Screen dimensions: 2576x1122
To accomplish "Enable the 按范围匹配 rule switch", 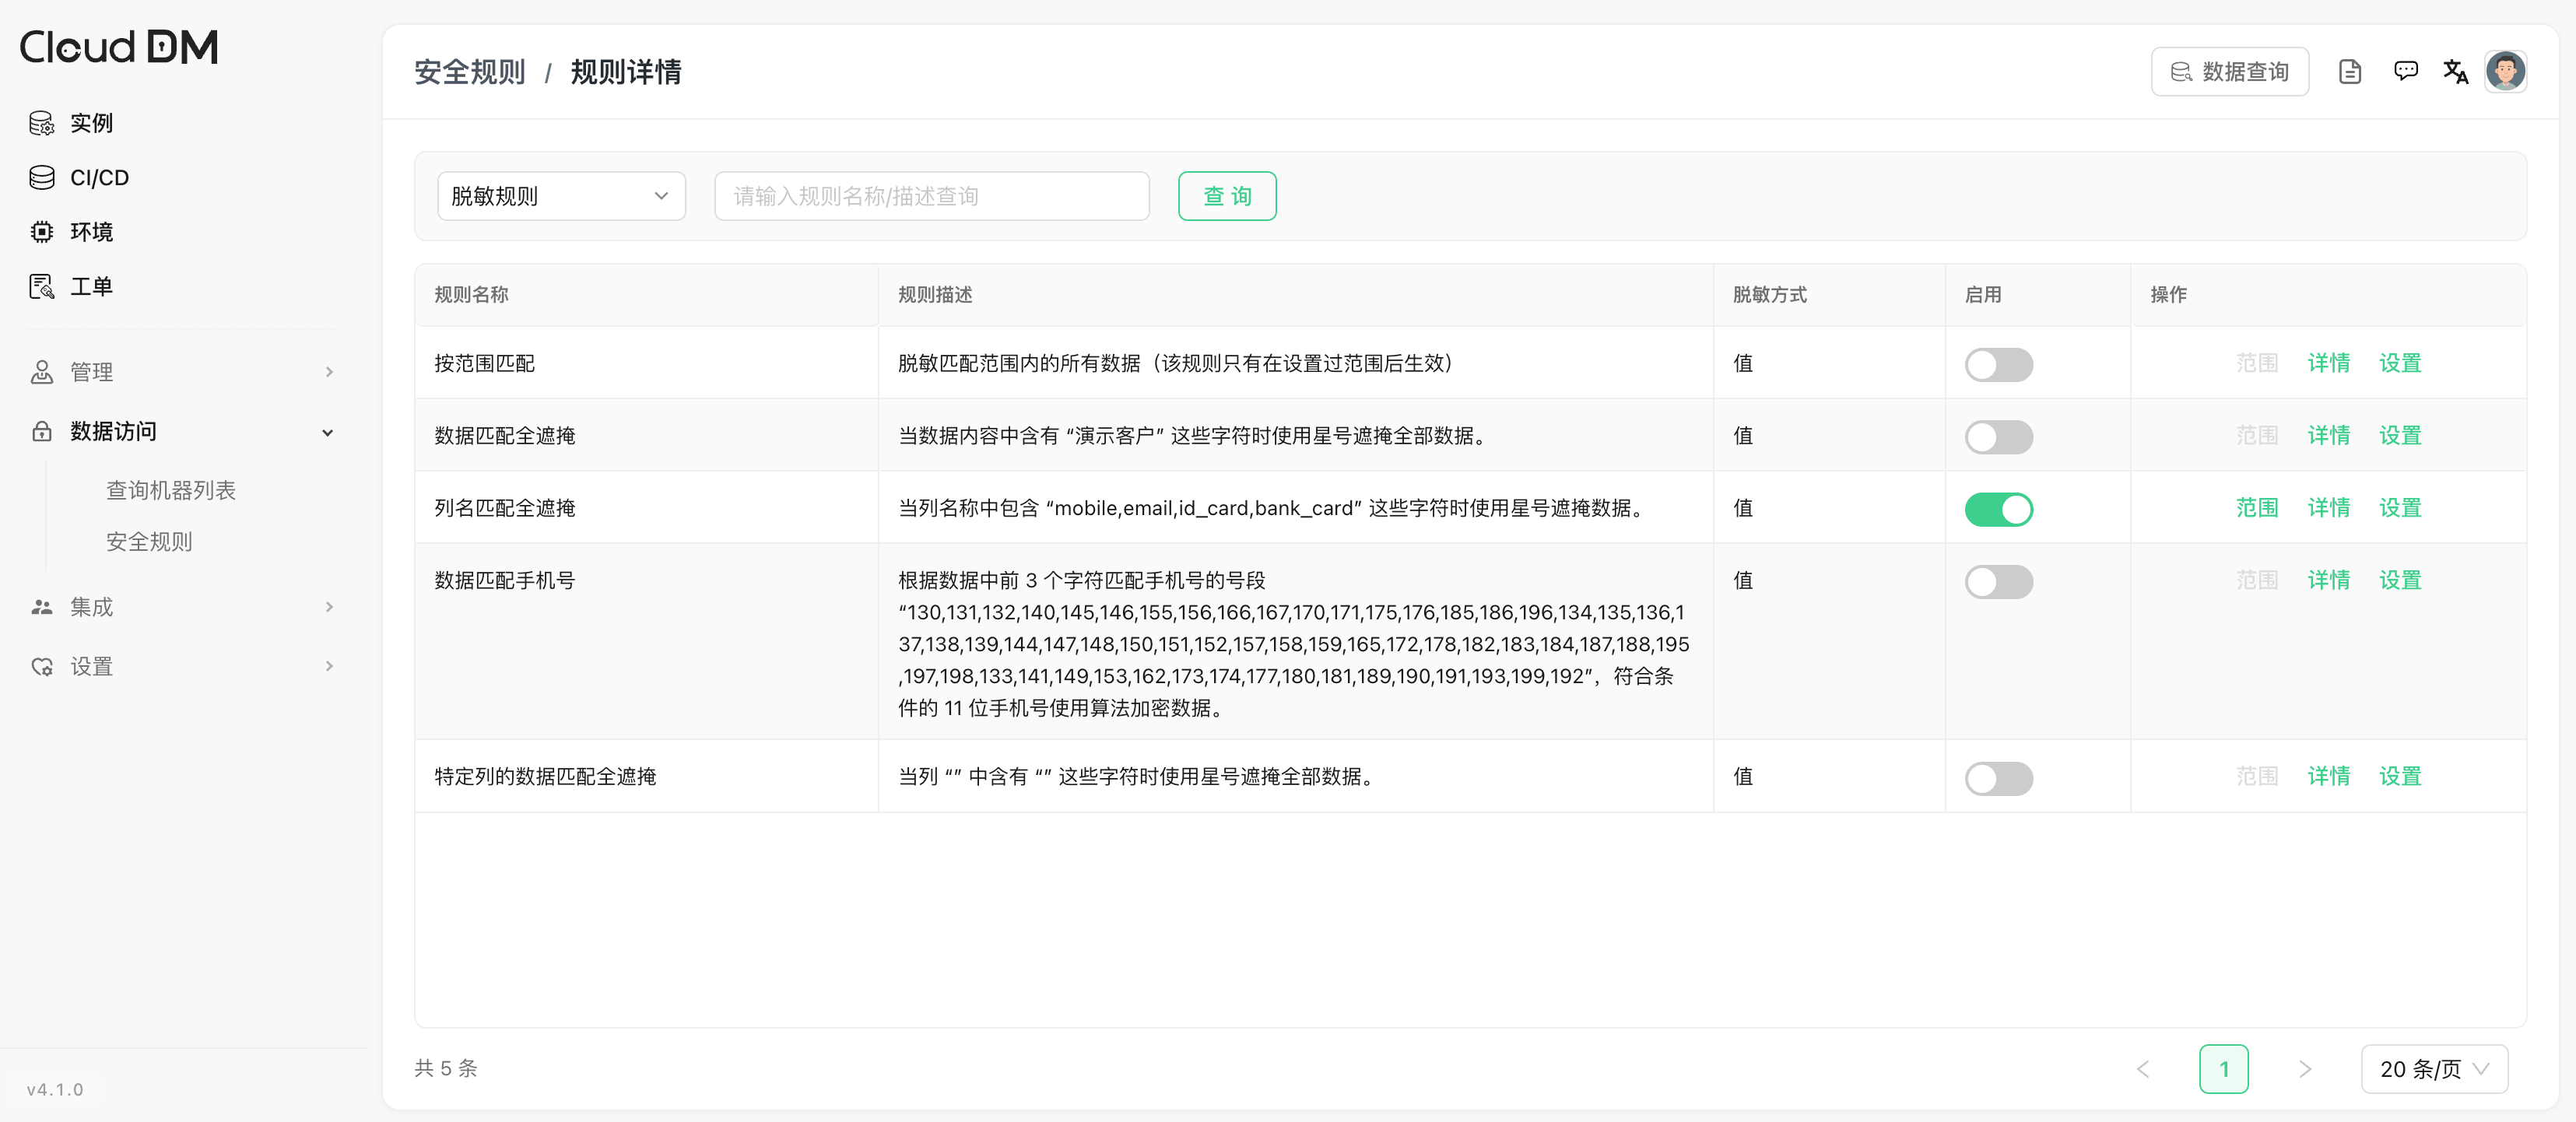I will click(1998, 364).
